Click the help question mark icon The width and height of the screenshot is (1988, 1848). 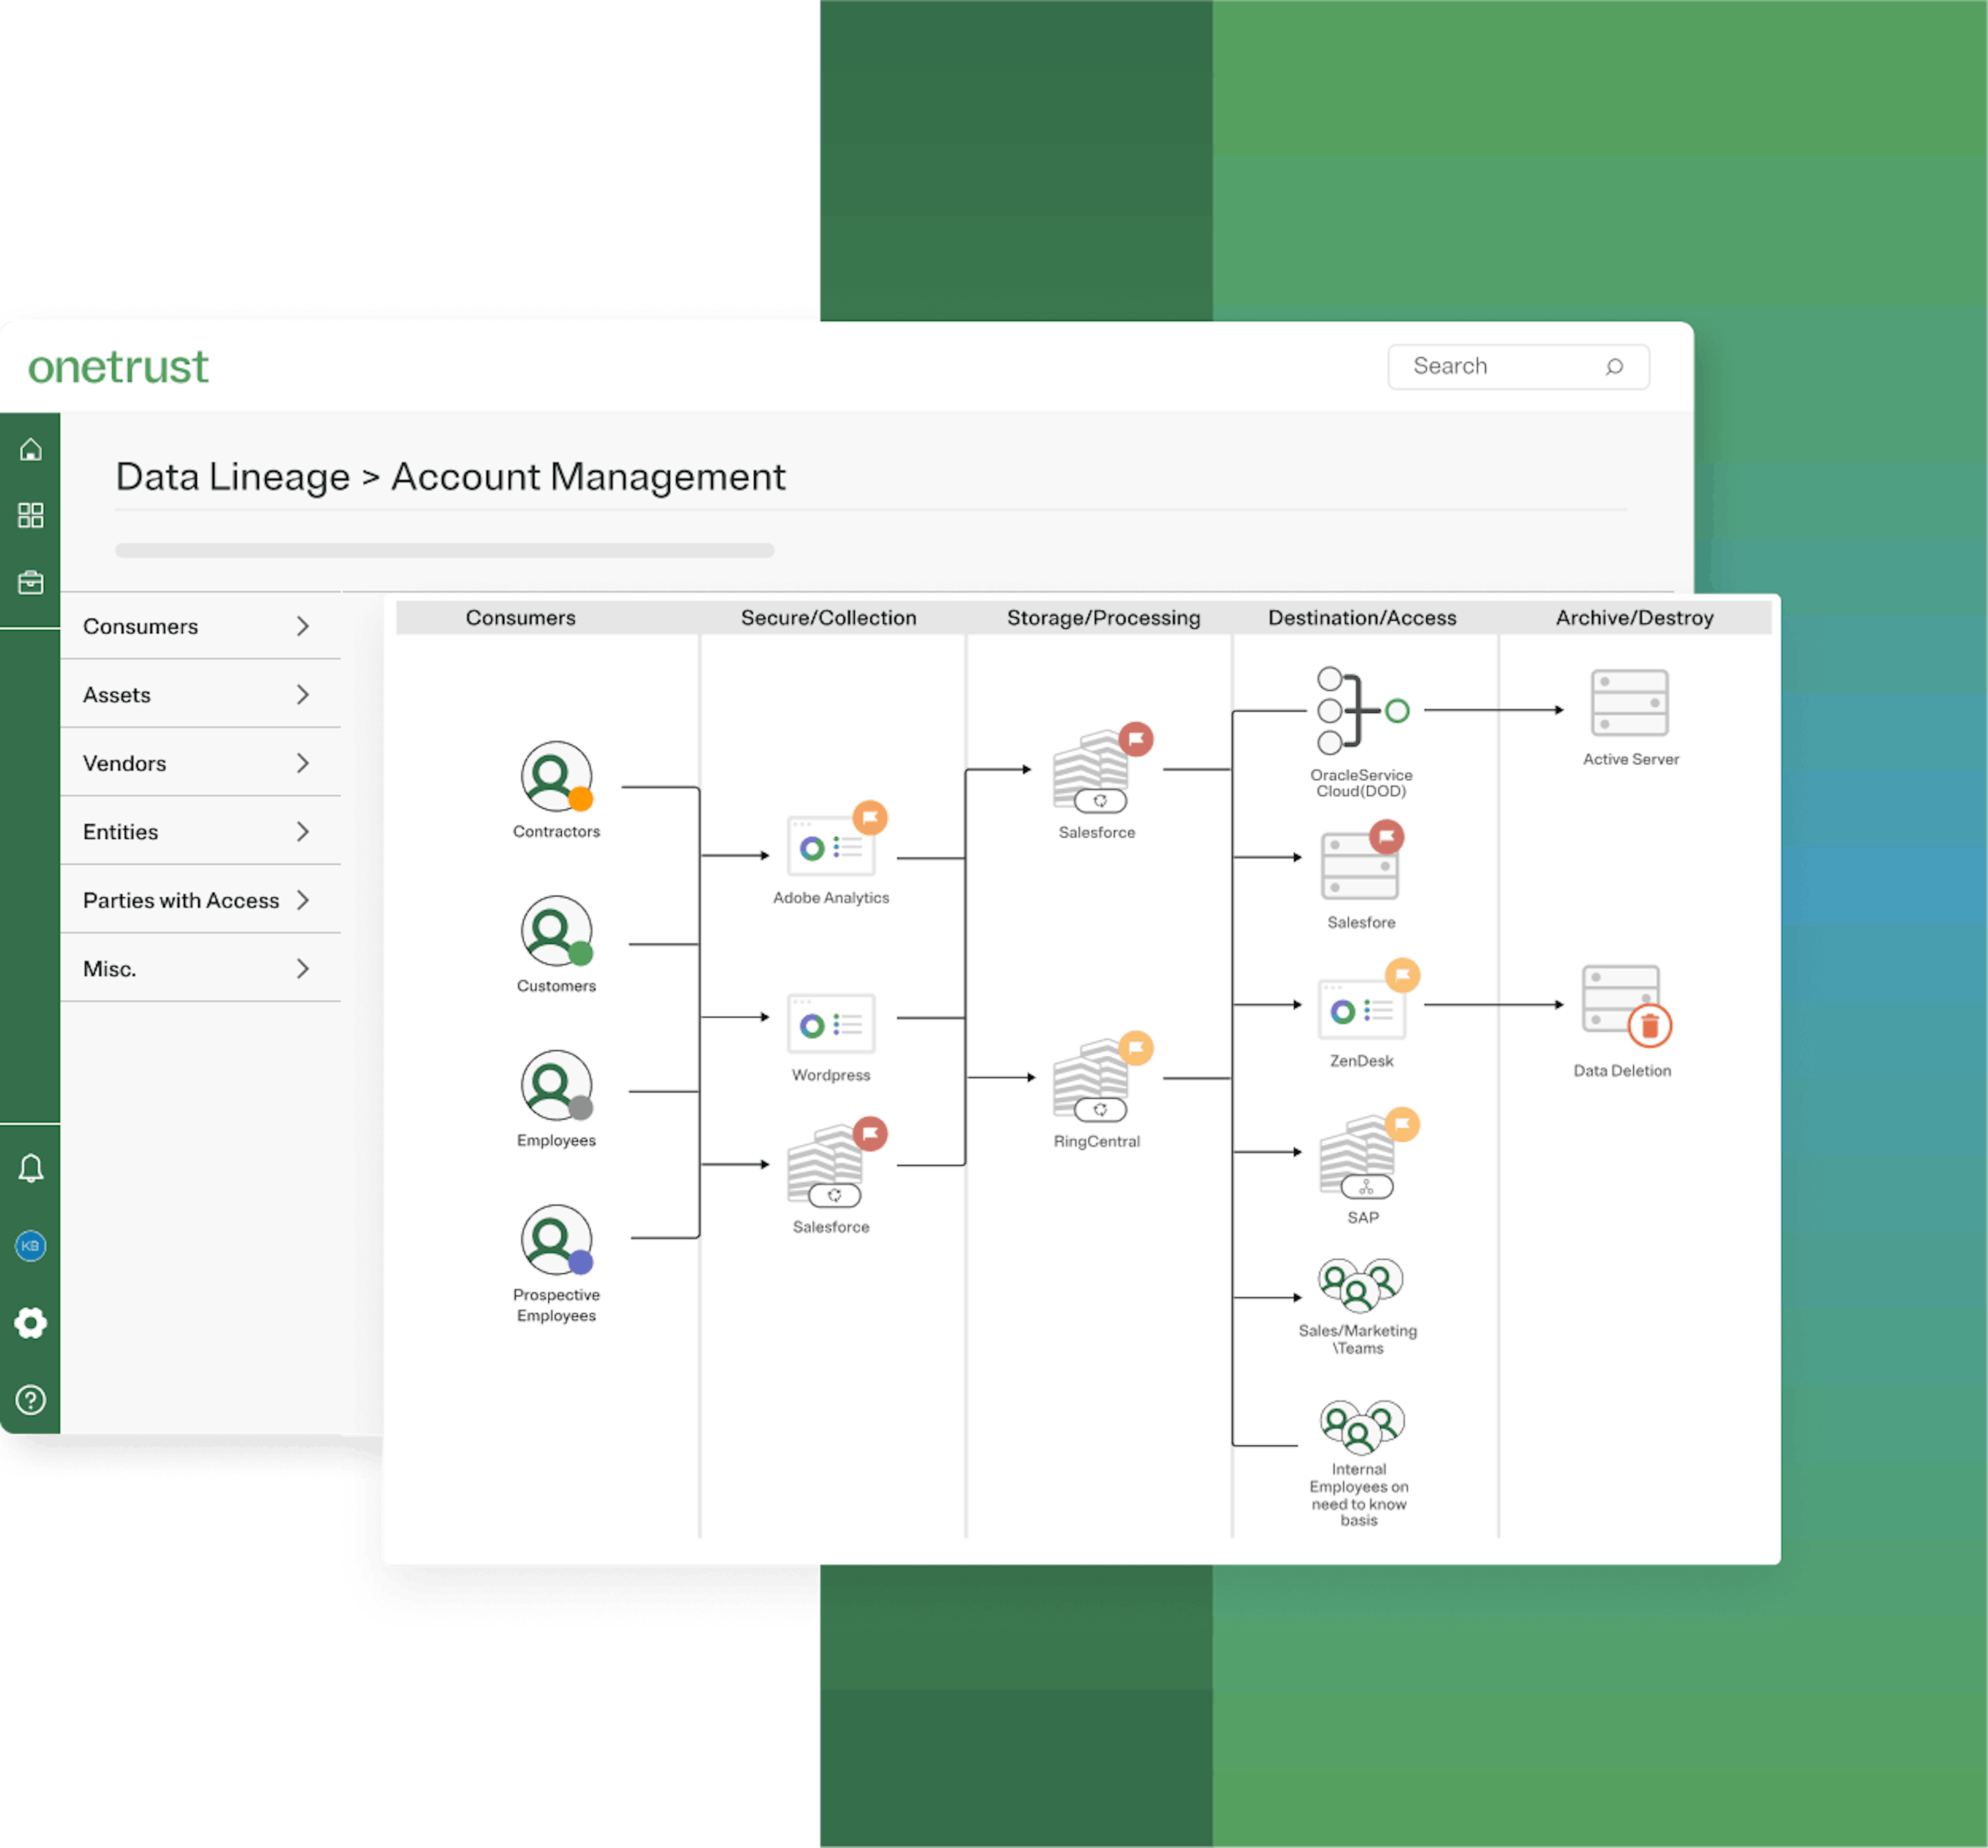coord(31,1400)
